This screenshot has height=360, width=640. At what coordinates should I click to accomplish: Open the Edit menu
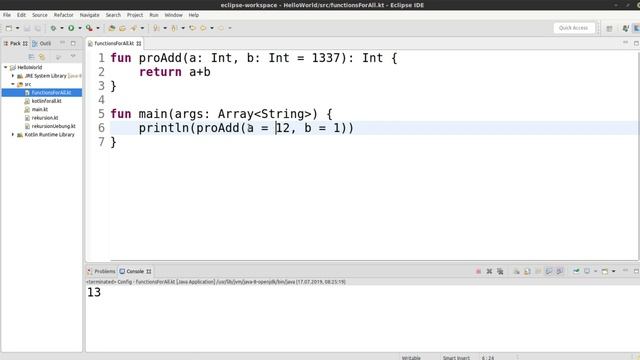pos(21,15)
